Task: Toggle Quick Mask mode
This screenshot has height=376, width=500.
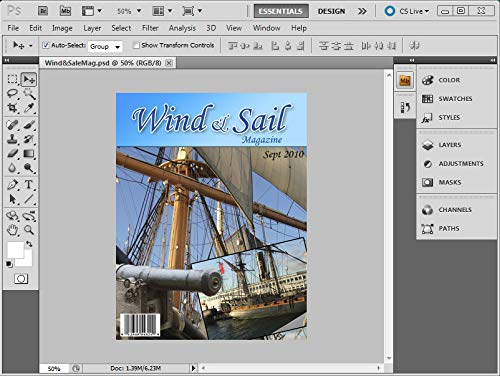Action: point(21,279)
